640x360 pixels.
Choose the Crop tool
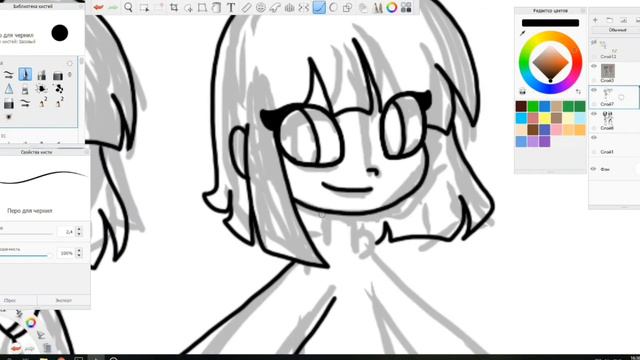(x=174, y=7)
